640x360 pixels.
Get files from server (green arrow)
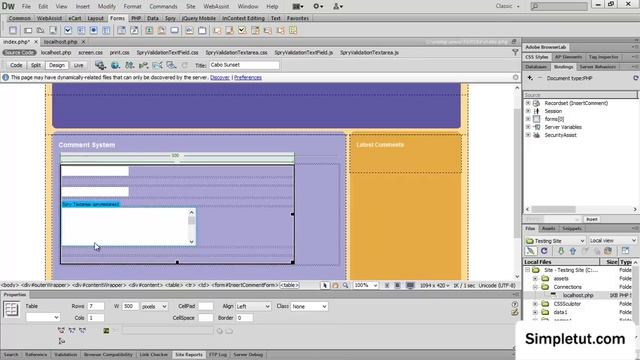click(561, 251)
